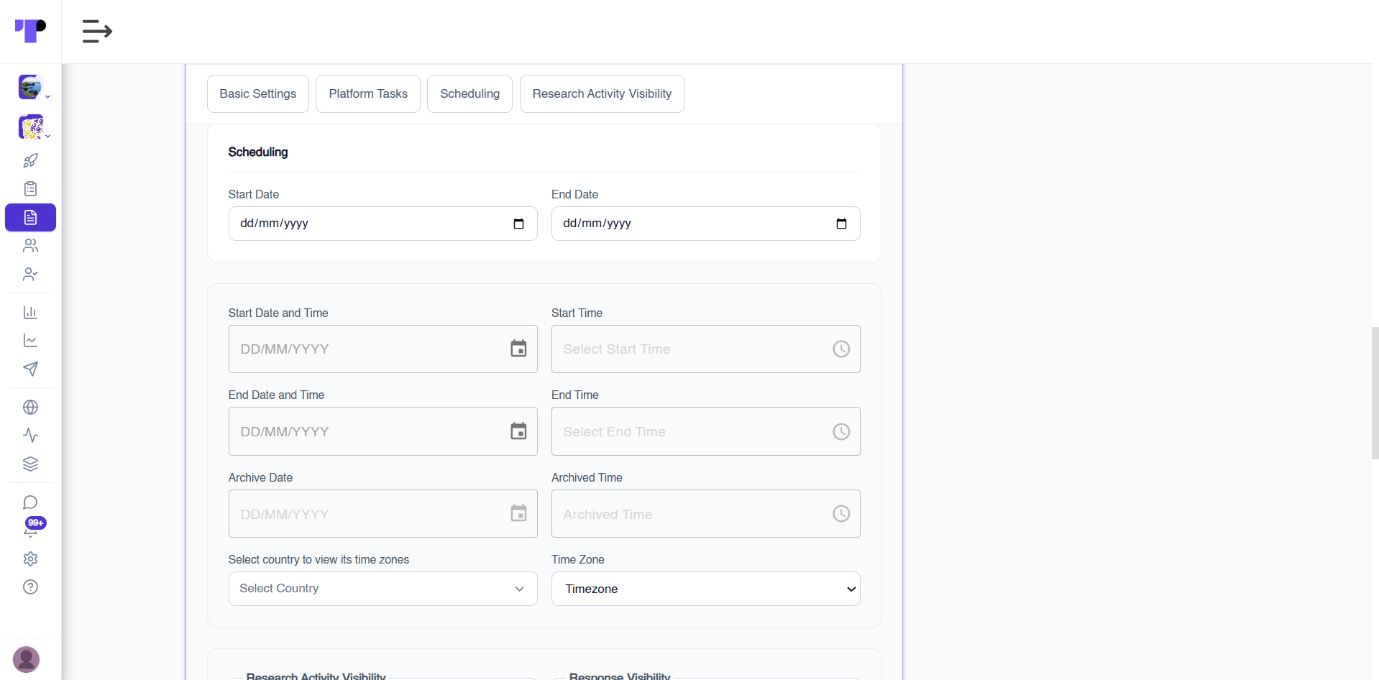Image resolution: width=1379 pixels, height=680 pixels.
Task: Open the bar chart icon in sidebar
Action: coord(30,312)
